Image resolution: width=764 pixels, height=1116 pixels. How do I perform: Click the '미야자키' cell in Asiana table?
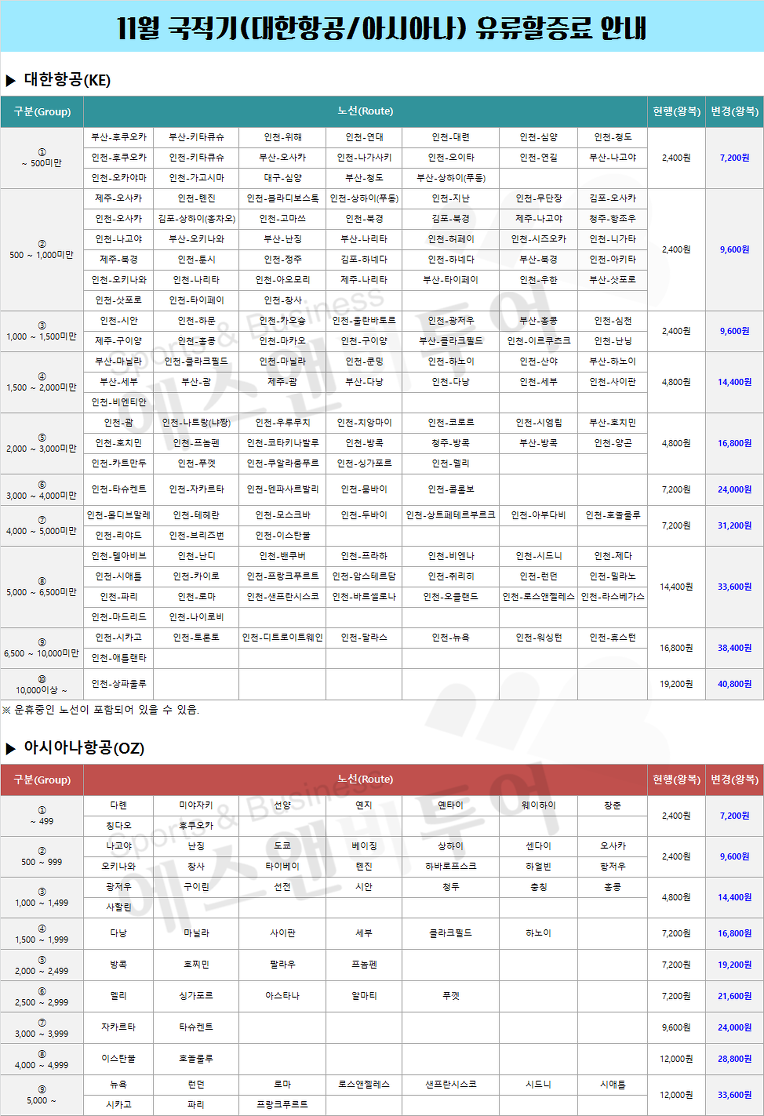click(196, 806)
